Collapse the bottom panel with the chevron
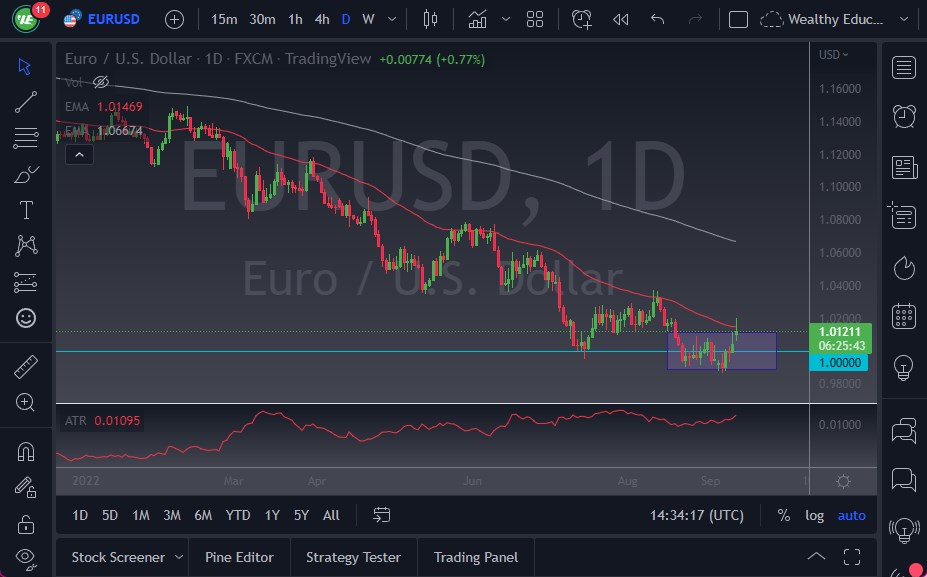This screenshot has height=577, width=927. 816,557
